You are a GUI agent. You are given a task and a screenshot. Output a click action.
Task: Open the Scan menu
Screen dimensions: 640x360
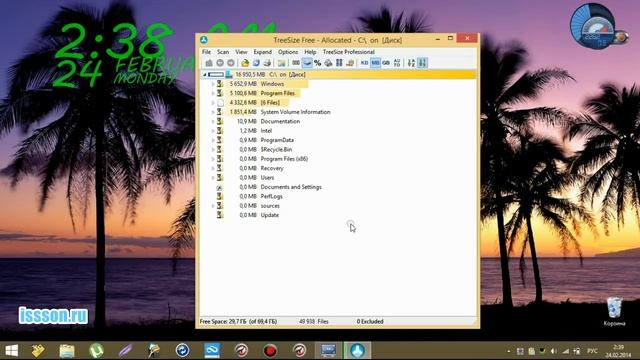click(x=223, y=52)
